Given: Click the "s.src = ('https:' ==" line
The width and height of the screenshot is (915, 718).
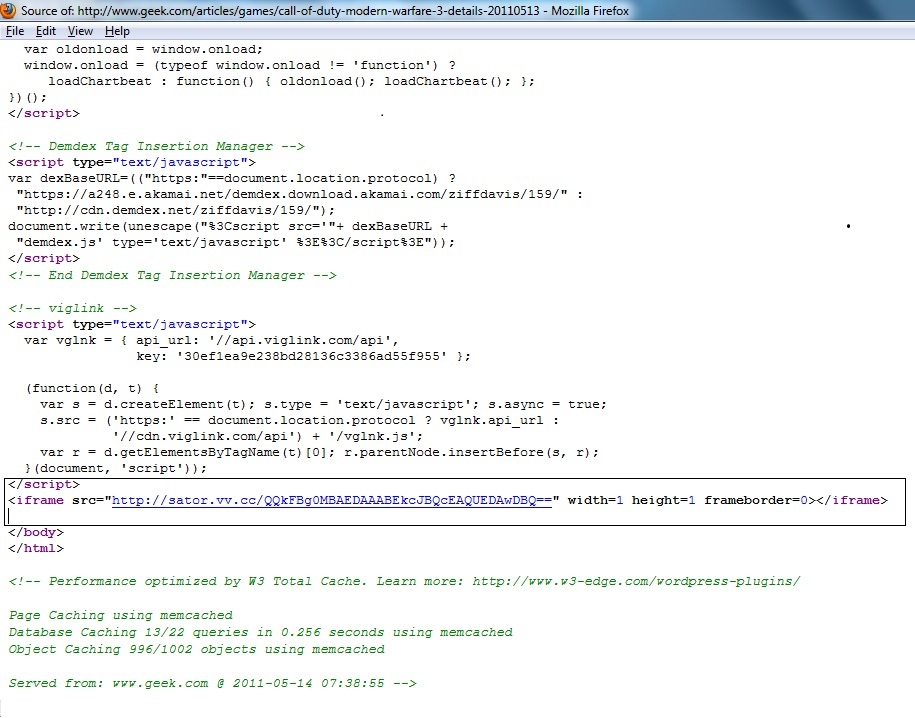Looking at the screenshot, I should point(299,420).
